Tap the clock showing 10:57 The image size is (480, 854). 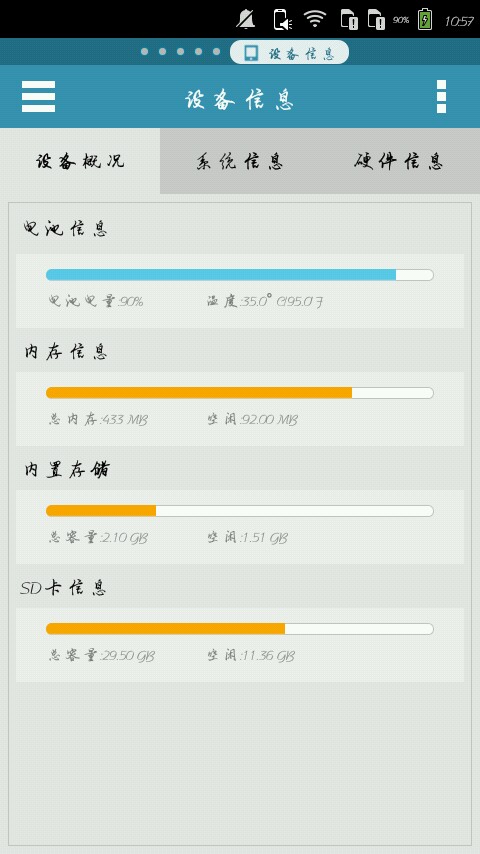pos(459,21)
